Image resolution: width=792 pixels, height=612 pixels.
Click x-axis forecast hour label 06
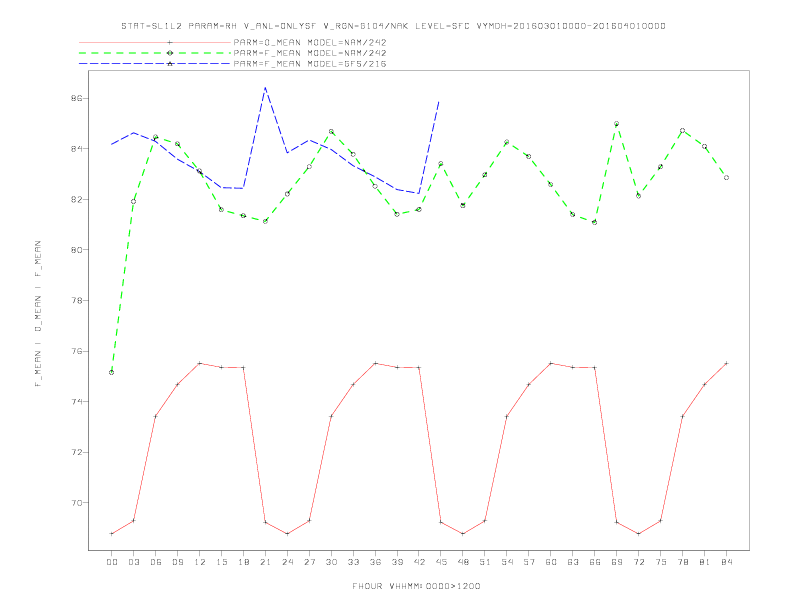coord(156,562)
